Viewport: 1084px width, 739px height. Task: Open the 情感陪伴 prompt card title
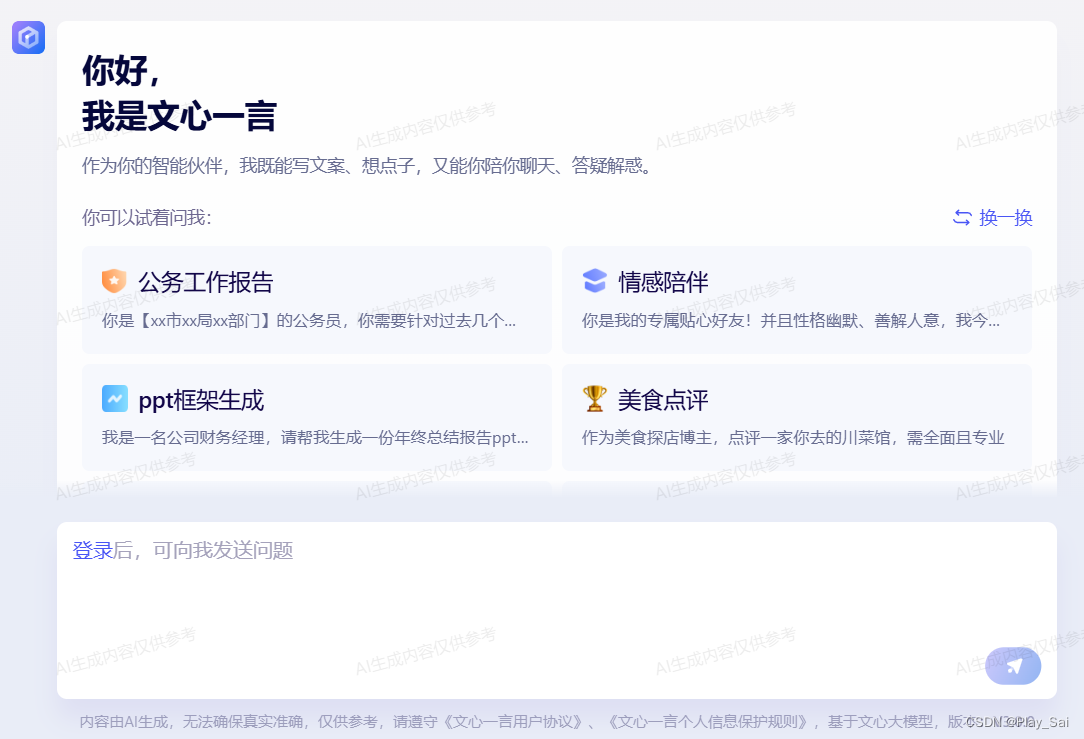(663, 282)
